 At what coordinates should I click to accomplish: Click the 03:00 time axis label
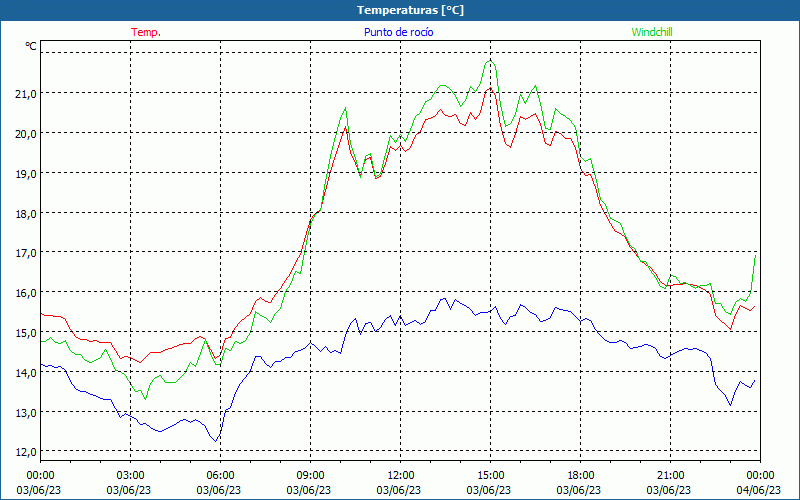[x=130, y=475]
